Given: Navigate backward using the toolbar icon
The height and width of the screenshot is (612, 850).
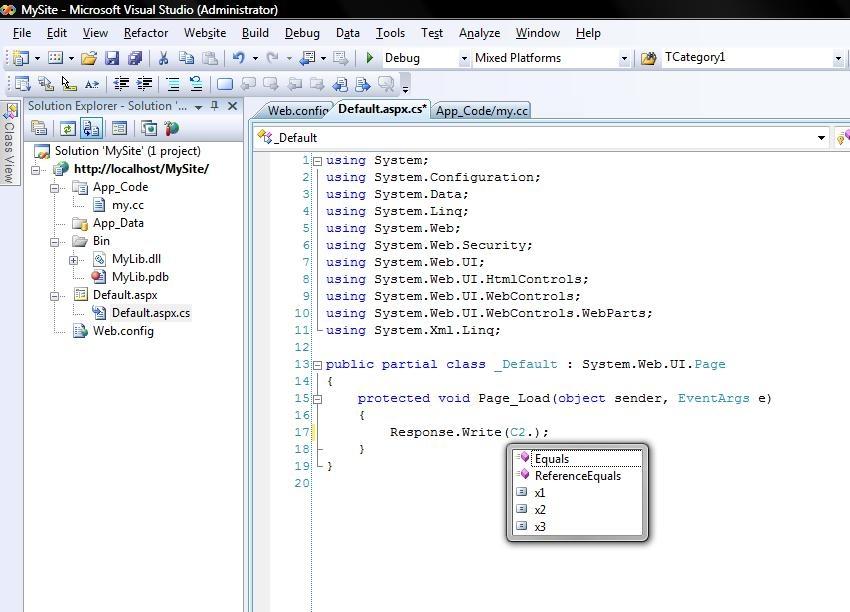Looking at the screenshot, I should pos(308,58).
